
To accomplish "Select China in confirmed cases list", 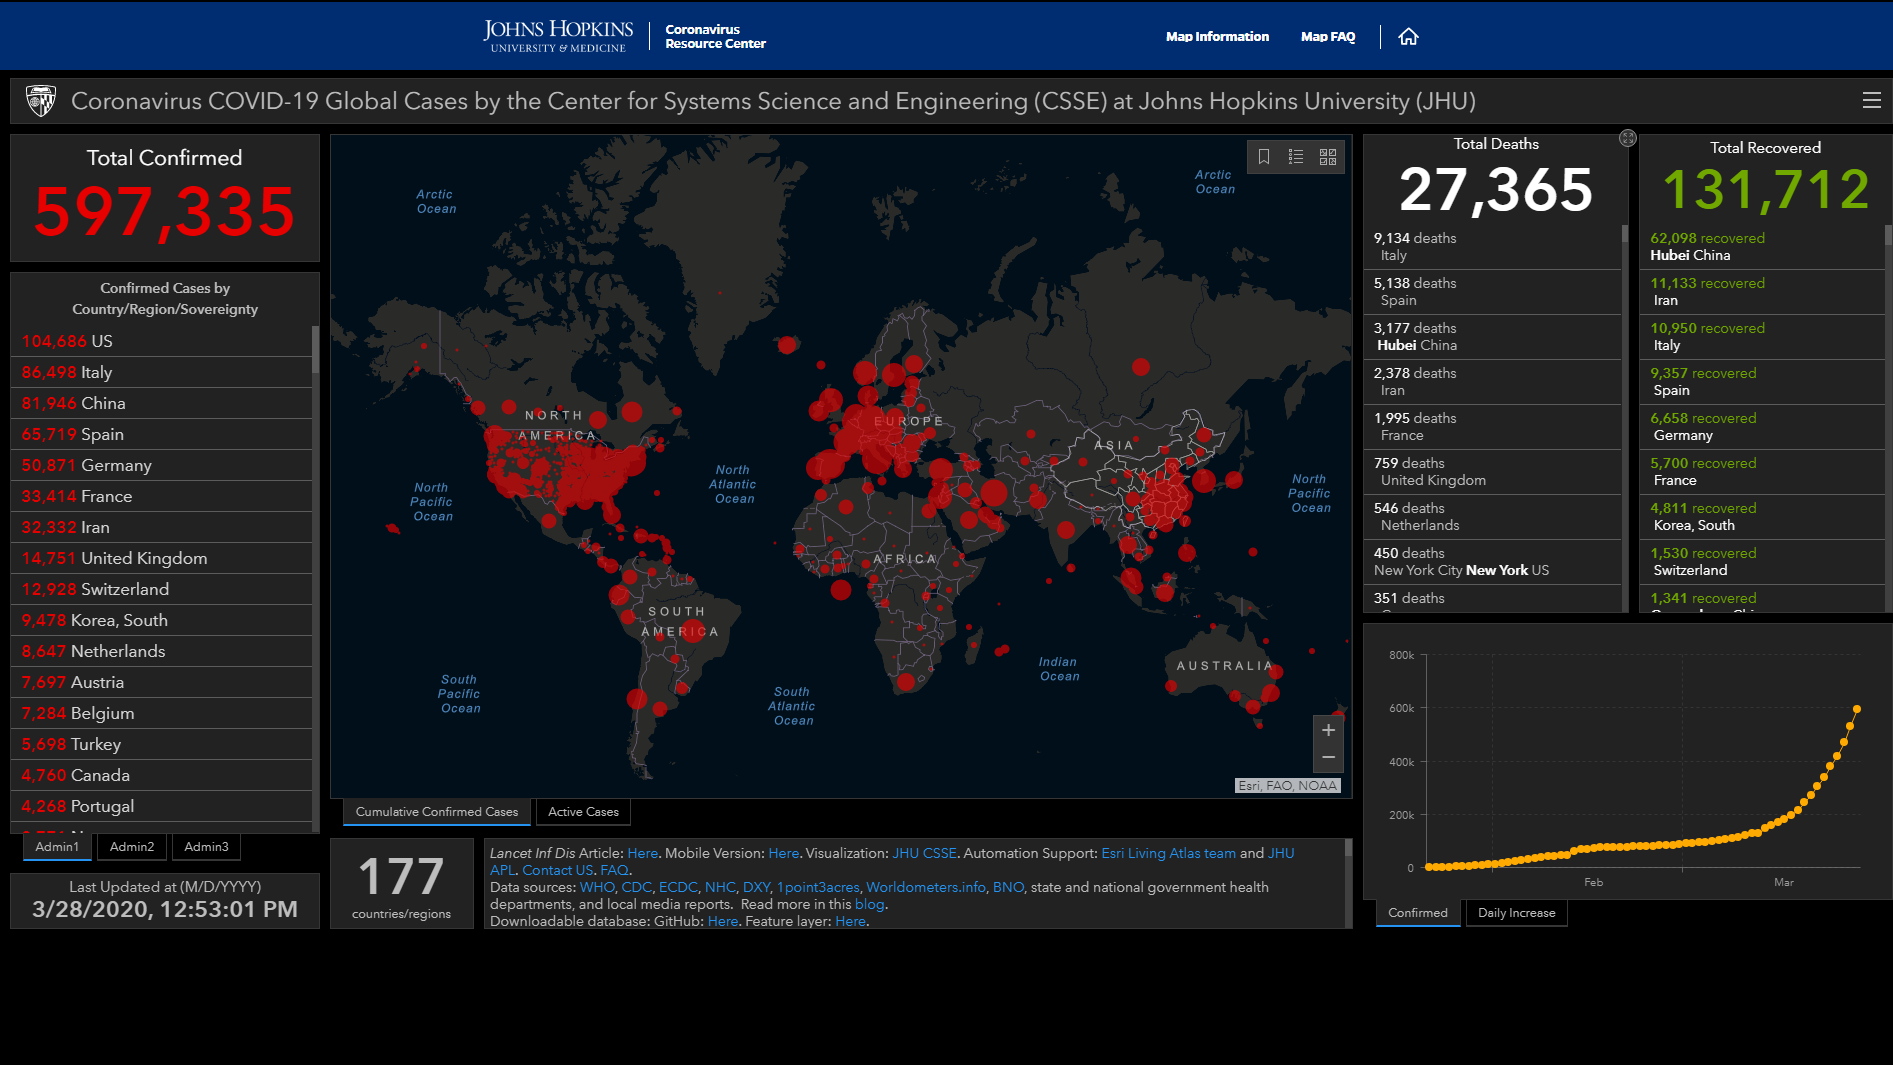I will 161,403.
